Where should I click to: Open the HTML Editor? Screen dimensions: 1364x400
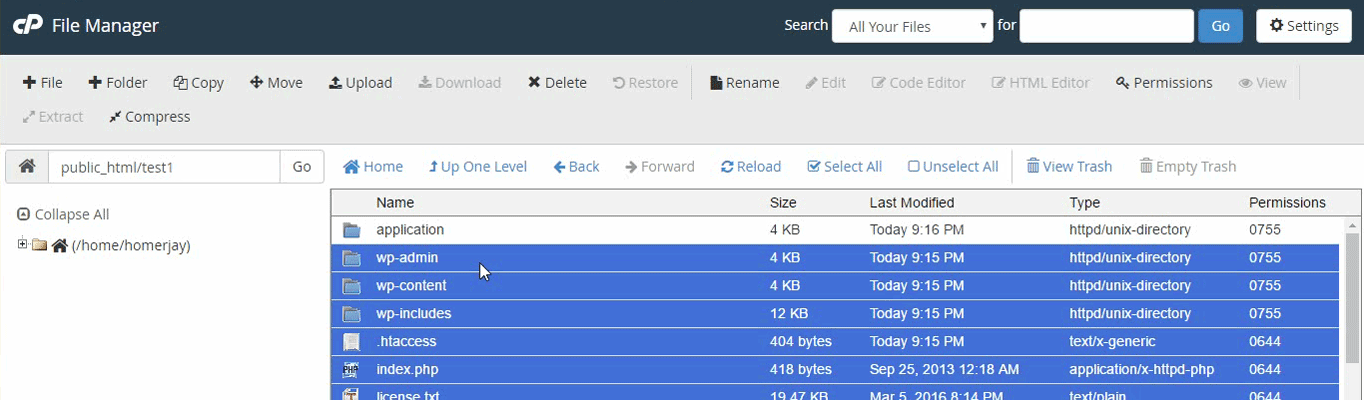point(1041,83)
